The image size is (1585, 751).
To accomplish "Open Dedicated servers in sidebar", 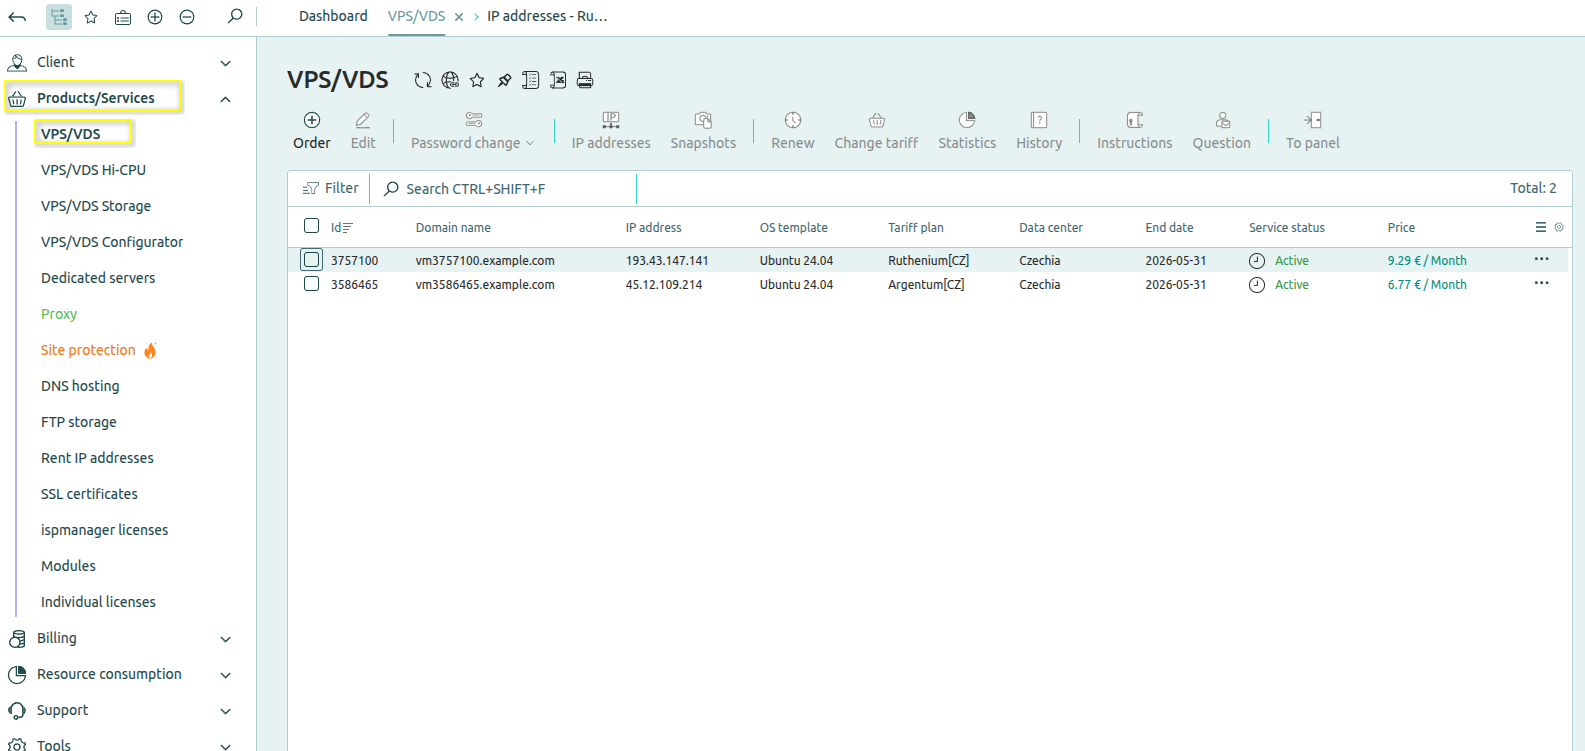I will (98, 278).
